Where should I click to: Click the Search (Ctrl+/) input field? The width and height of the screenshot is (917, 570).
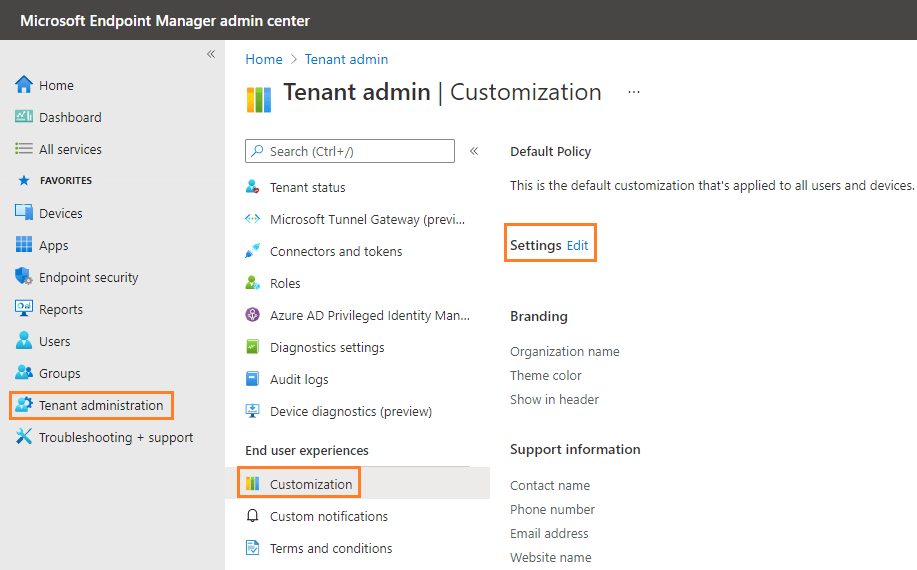(x=350, y=151)
